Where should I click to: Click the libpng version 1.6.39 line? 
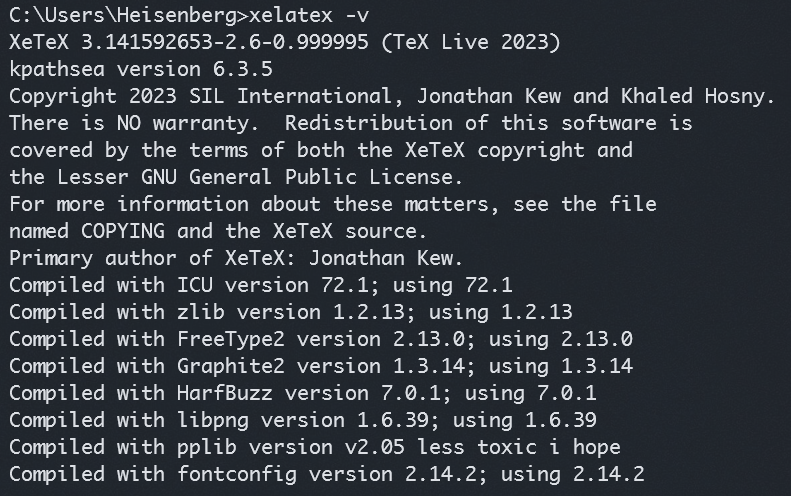pos(303,420)
